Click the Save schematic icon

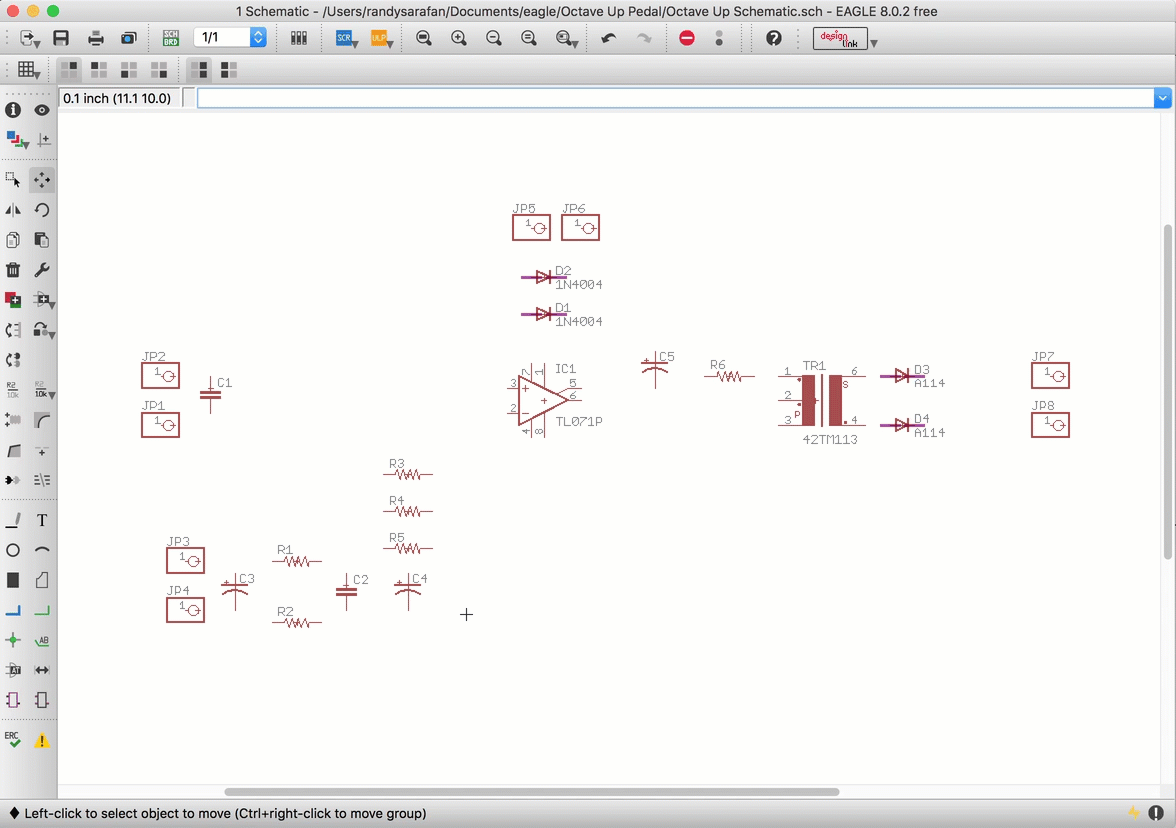(61, 38)
